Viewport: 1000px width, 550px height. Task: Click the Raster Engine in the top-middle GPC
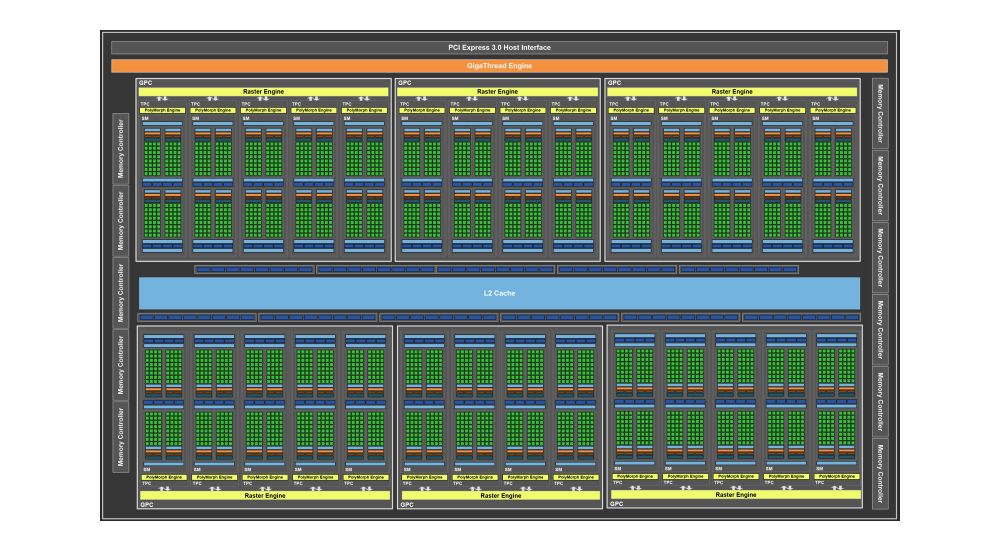coord(498,91)
